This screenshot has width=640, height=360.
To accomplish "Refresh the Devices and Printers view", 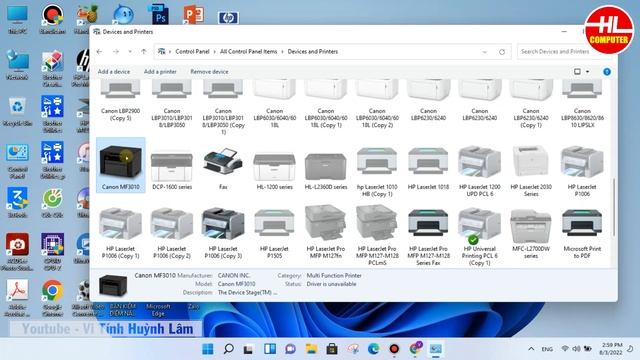I will (x=502, y=52).
